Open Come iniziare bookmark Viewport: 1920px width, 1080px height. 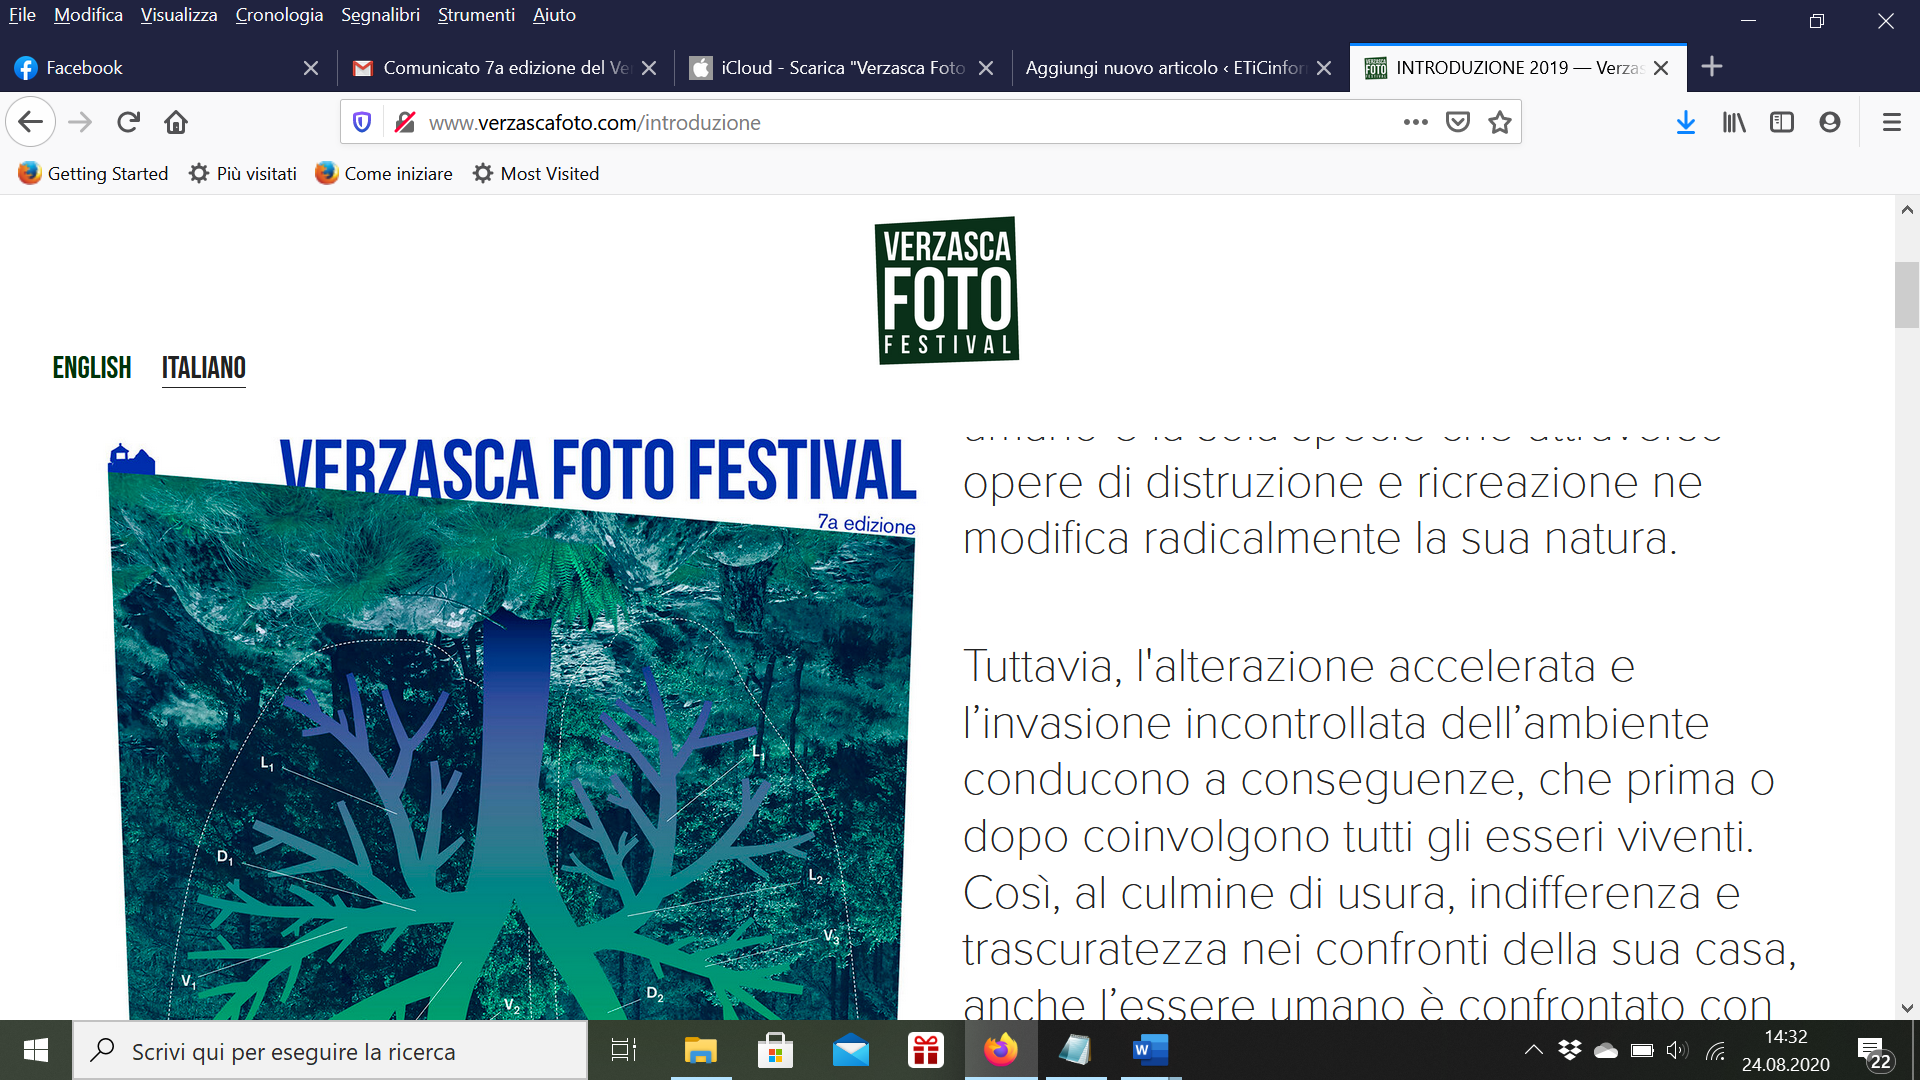[x=384, y=173]
